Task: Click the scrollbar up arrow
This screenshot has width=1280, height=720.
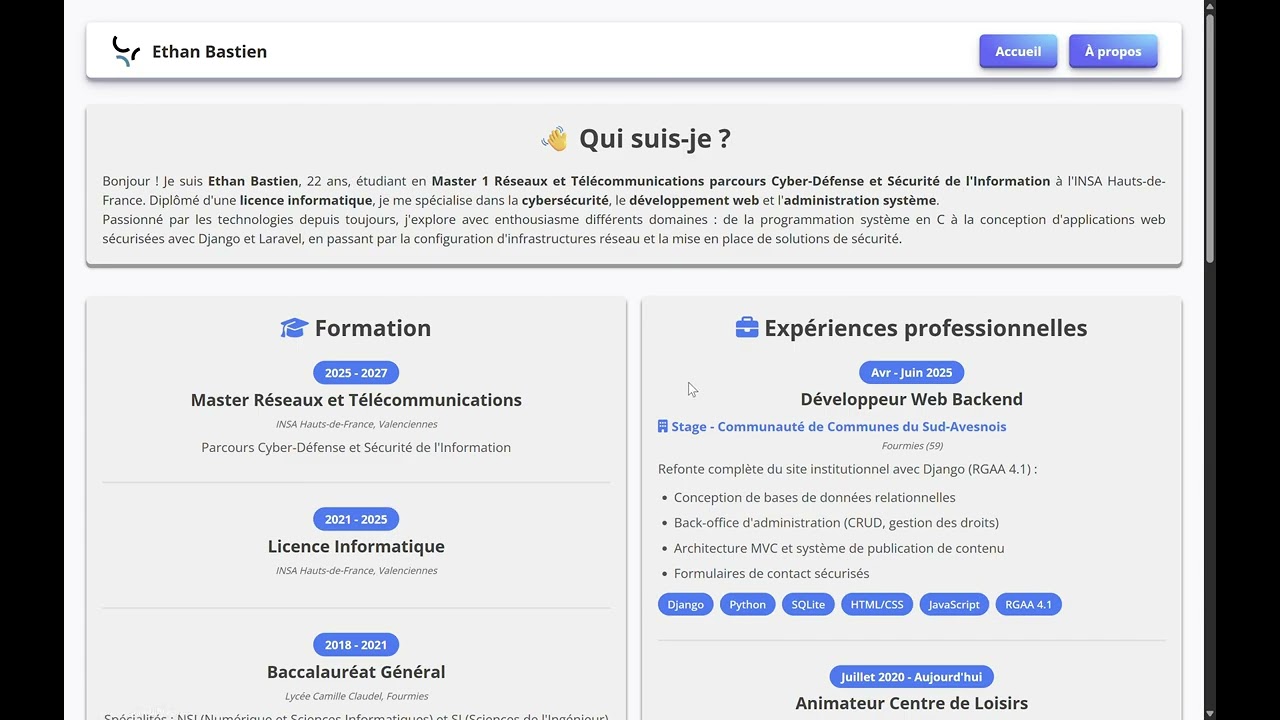Action: point(1209,7)
